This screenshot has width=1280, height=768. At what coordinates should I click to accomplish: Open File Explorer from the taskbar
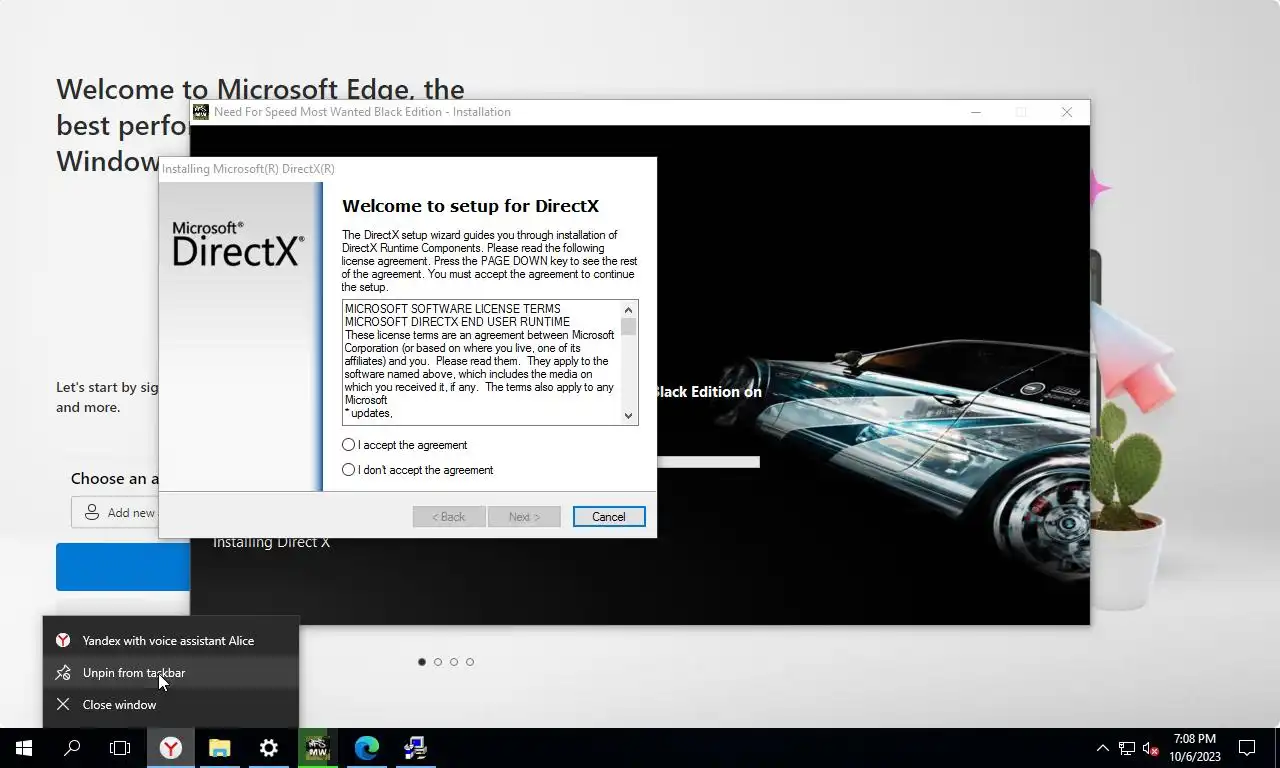click(x=220, y=748)
